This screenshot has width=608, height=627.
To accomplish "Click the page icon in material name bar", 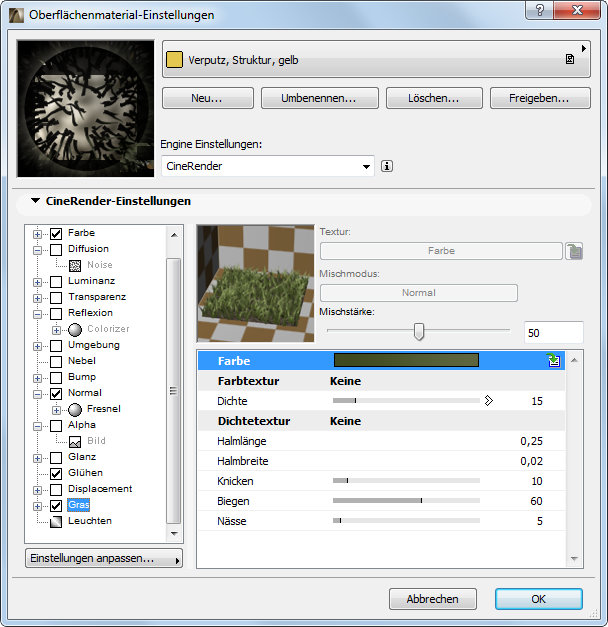I will [570, 59].
